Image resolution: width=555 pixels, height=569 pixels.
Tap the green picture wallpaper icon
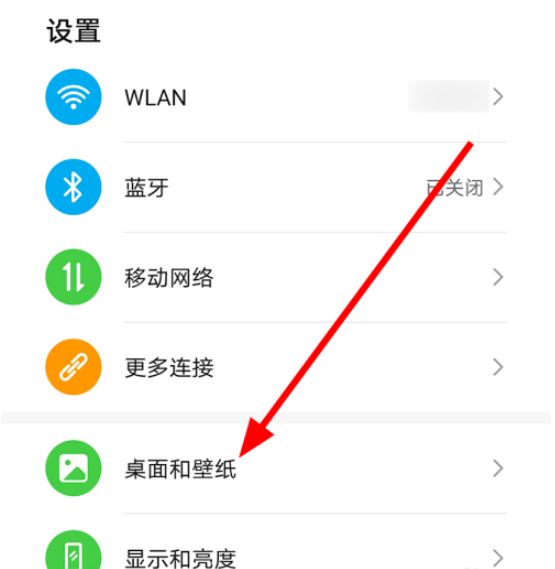pos(73,468)
